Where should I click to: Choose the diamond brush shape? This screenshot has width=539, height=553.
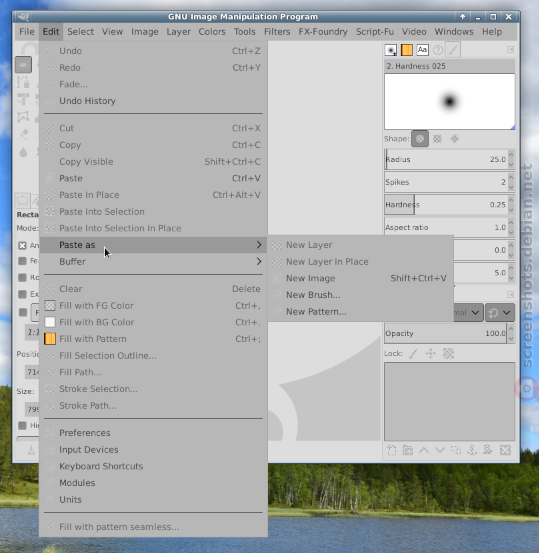(454, 139)
